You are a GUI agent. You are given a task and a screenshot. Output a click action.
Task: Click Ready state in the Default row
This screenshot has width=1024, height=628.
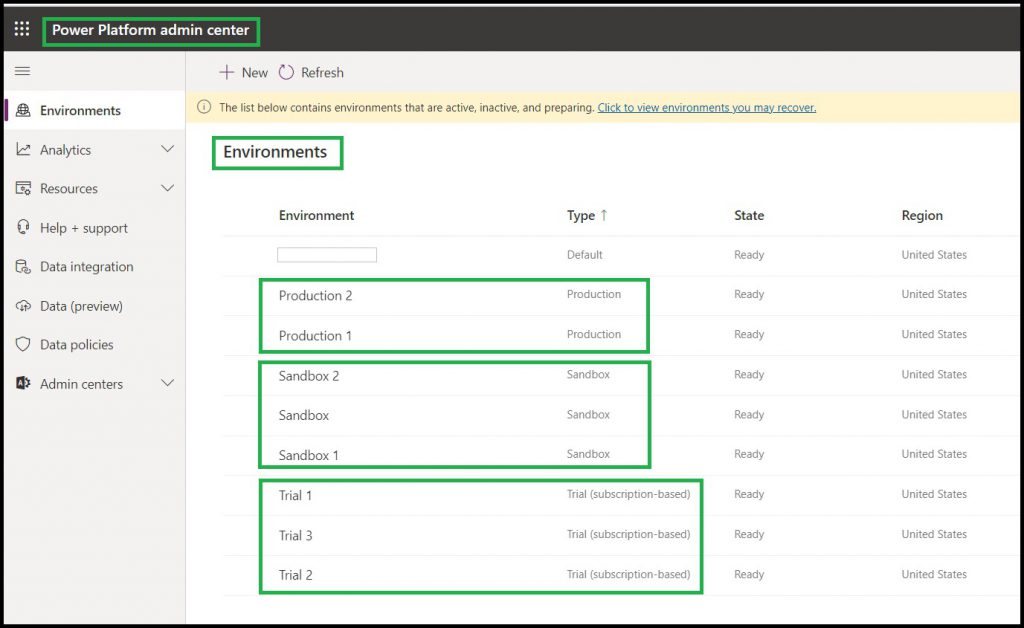(x=748, y=255)
